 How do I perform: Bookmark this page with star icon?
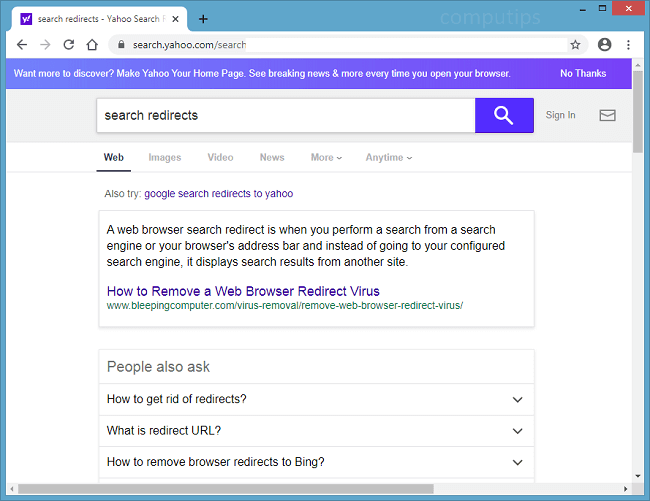tap(575, 45)
